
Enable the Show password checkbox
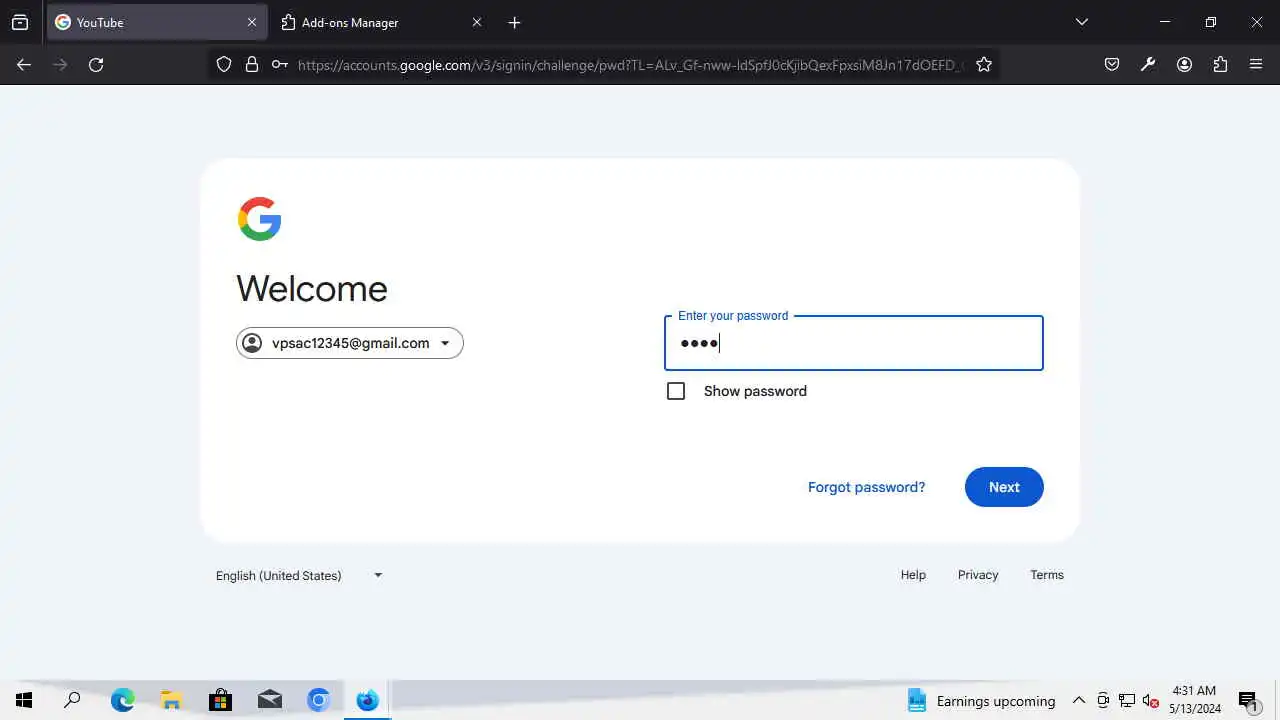click(x=676, y=391)
